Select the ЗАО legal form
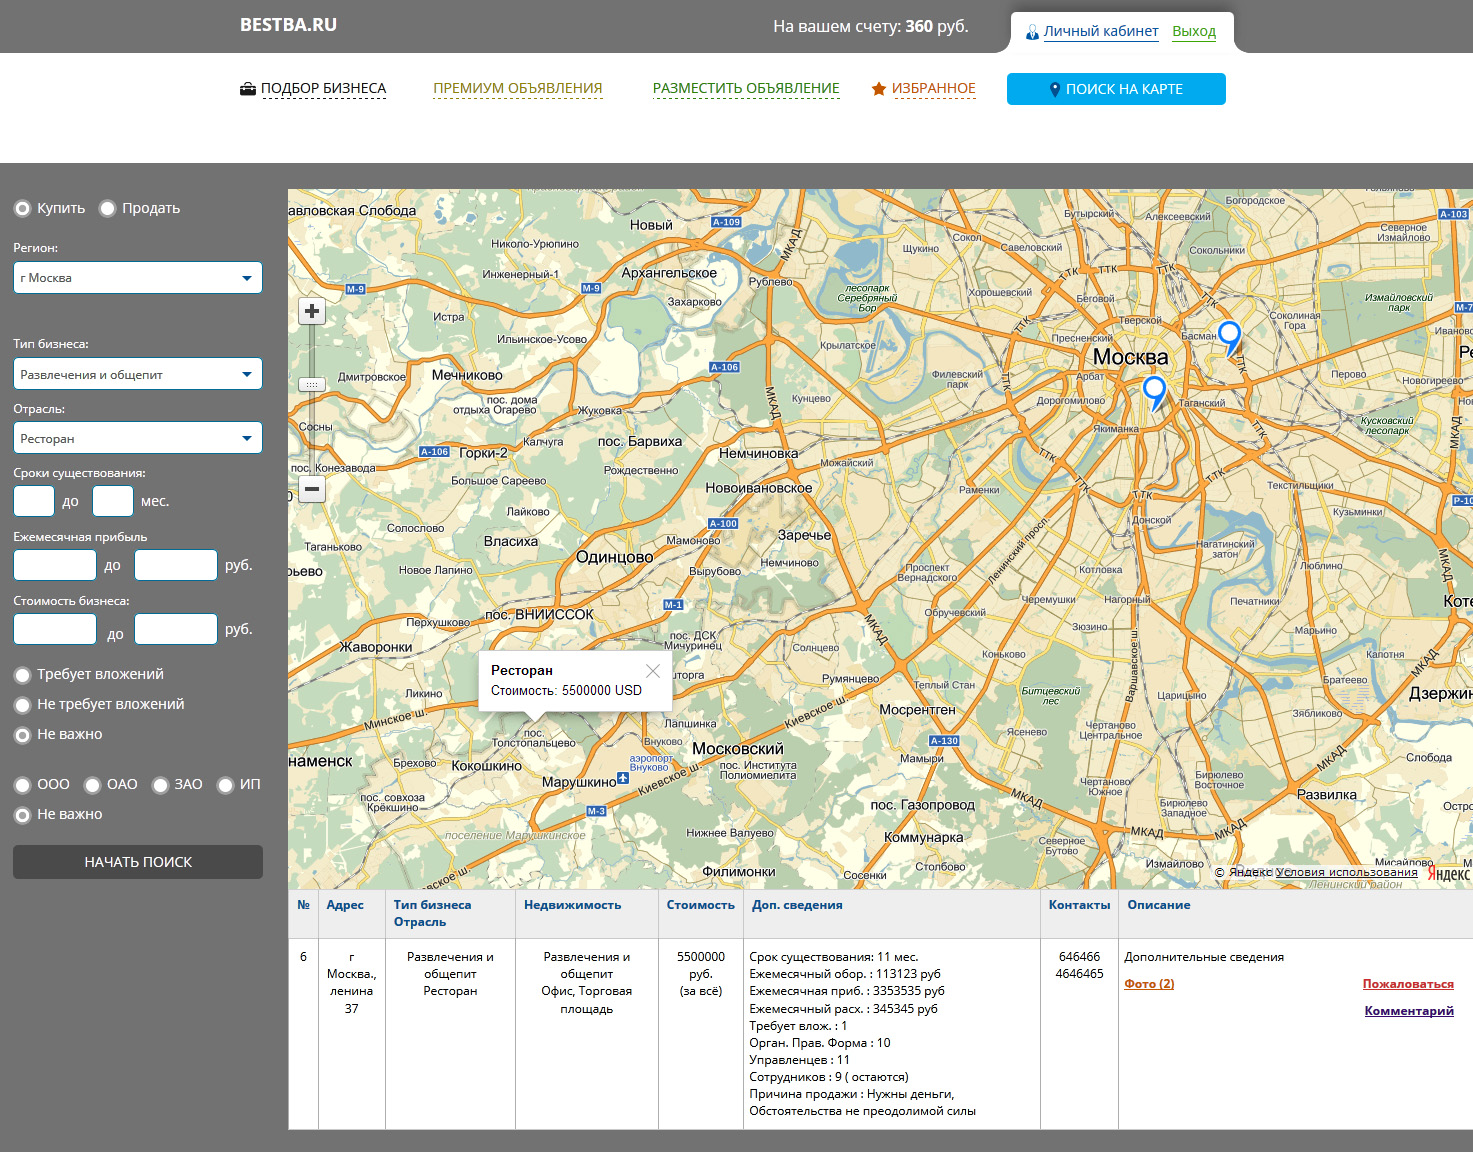The height and width of the screenshot is (1152, 1473). [x=160, y=785]
